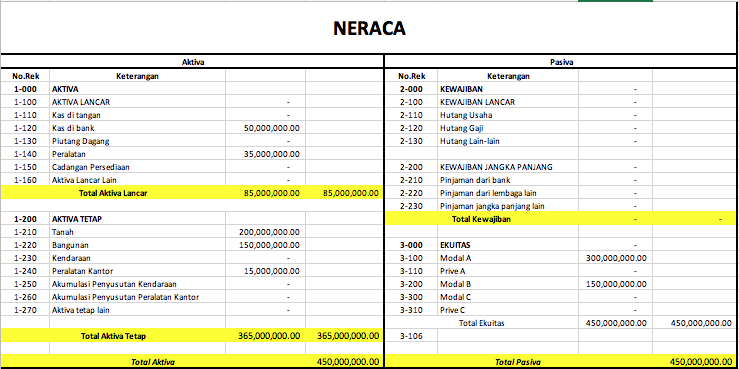Select the italic Total Aktiva label
The width and height of the screenshot is (739, 369).
coord(153,362)
